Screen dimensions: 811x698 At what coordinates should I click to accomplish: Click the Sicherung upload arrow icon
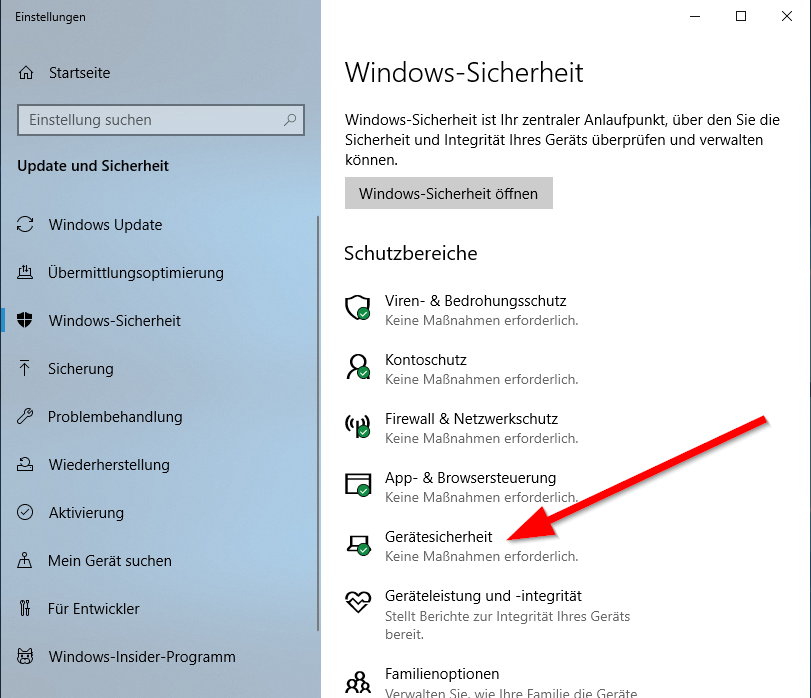[24, 368]
